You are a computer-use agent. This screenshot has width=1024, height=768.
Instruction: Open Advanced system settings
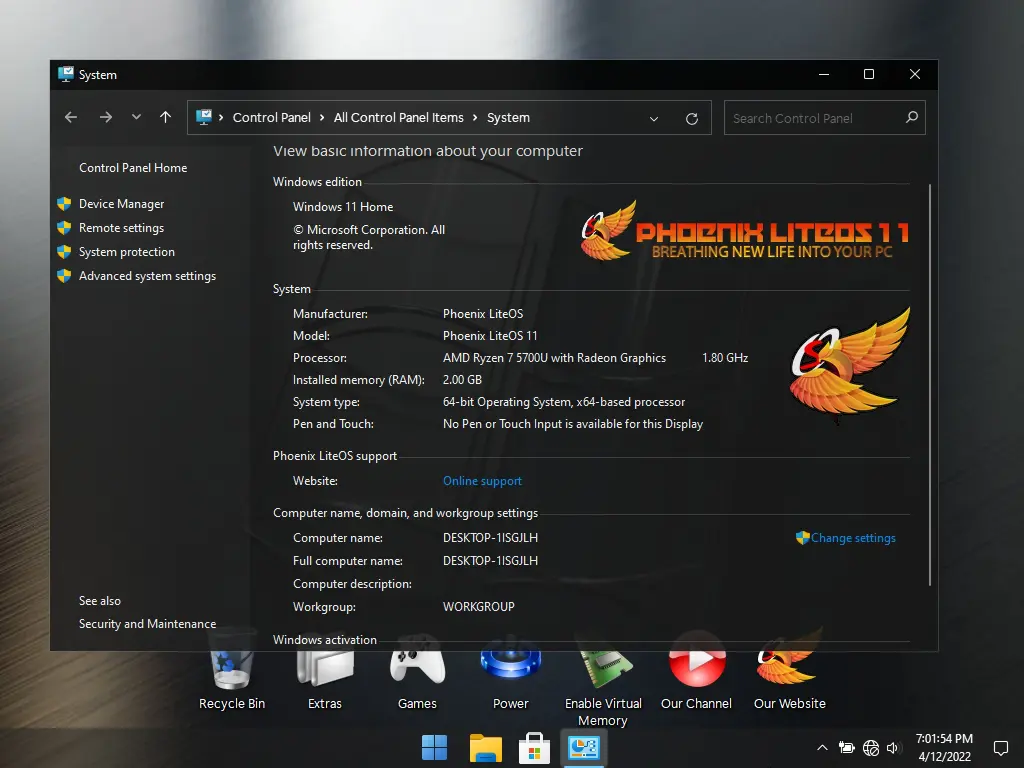pos(148,276)
